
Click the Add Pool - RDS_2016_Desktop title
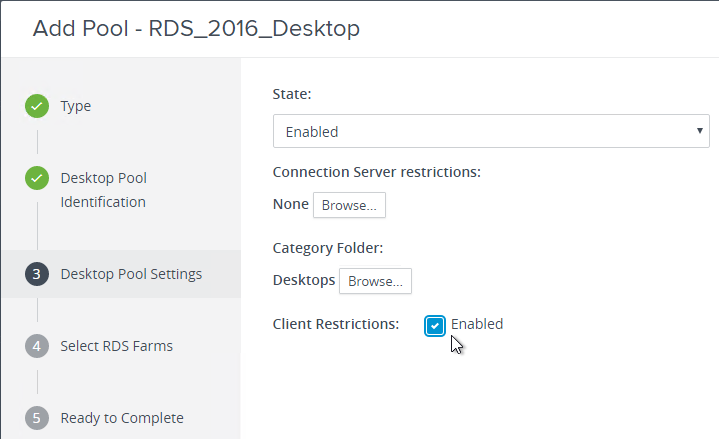point(196,28)
